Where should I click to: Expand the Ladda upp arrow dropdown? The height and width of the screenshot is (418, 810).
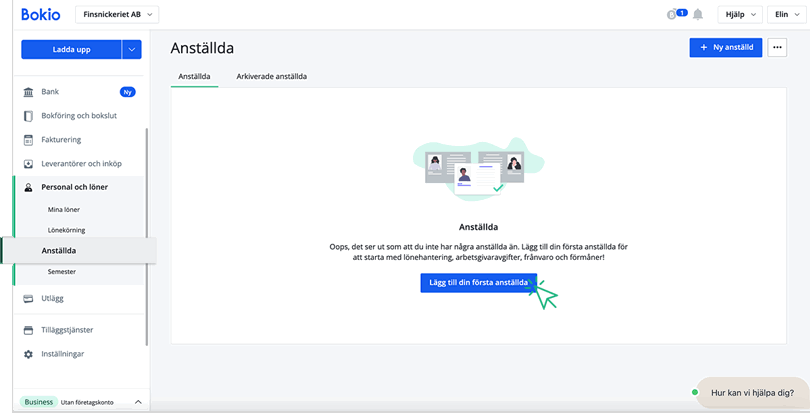tap(132, 50)
